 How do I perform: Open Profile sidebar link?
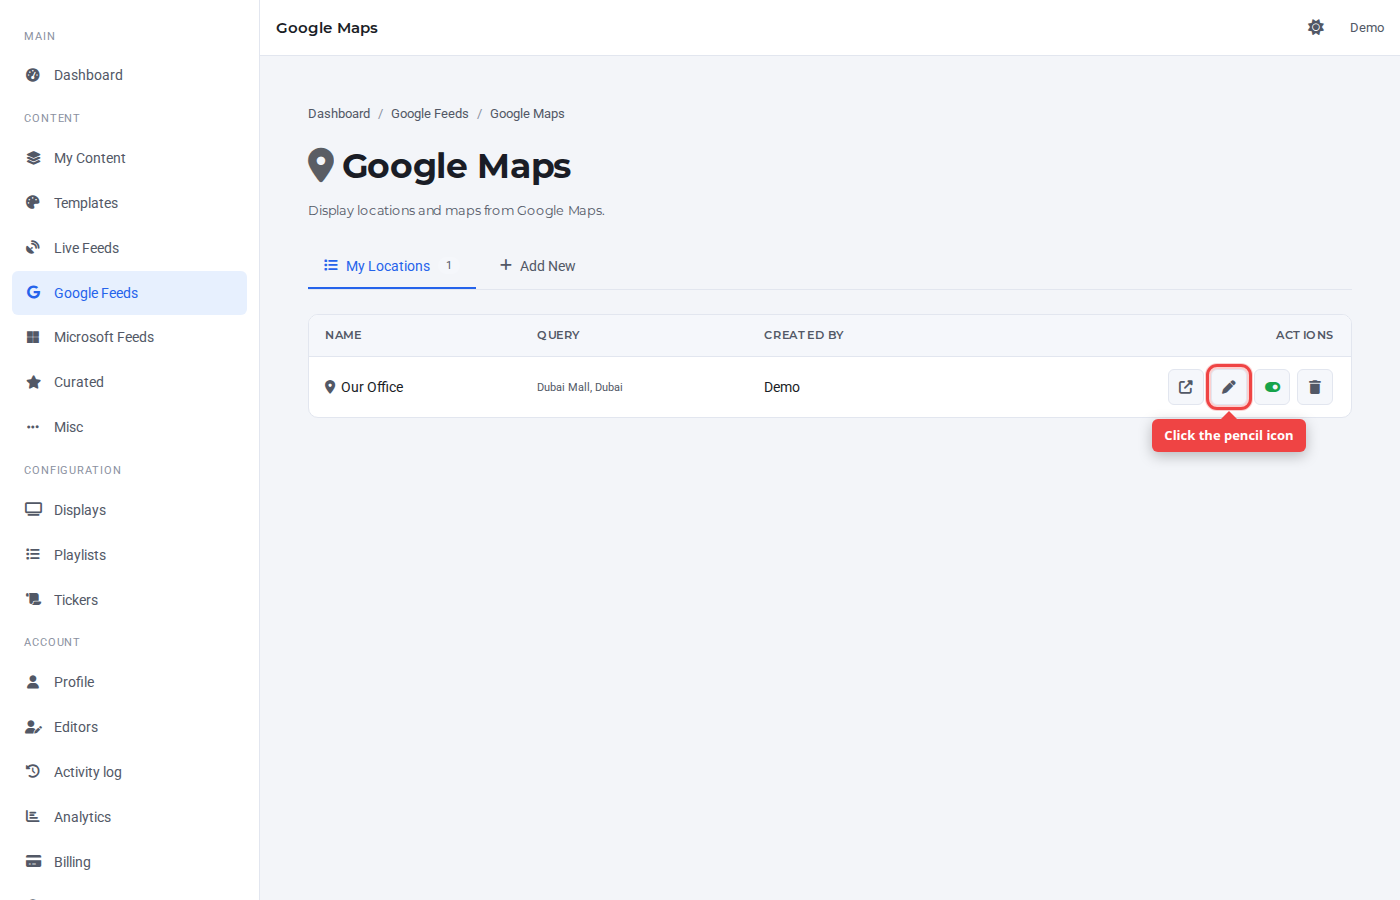129,682
